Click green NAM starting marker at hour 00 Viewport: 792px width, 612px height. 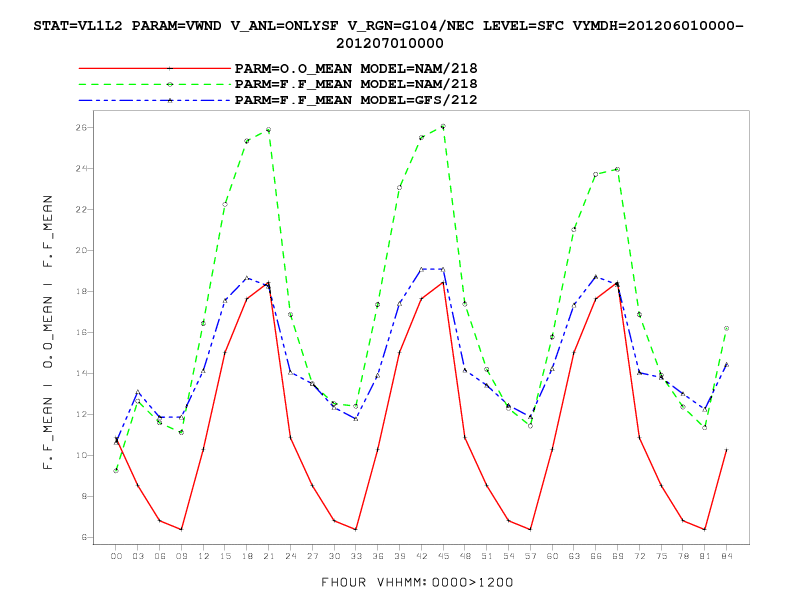(116, 471)
